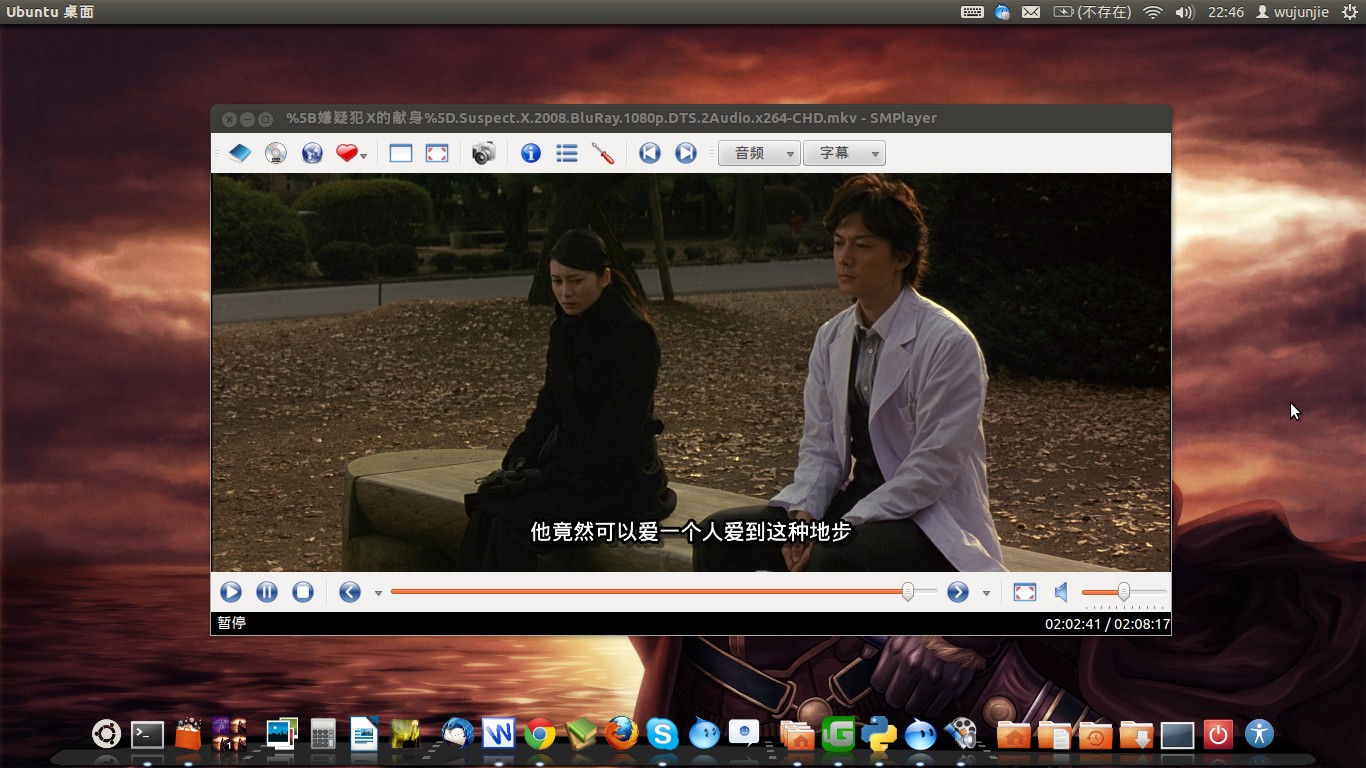Open the home folder in the dock
The height and width of the screenshot is (768, 1366).
pyautogui.click(x=1014, y=735)
